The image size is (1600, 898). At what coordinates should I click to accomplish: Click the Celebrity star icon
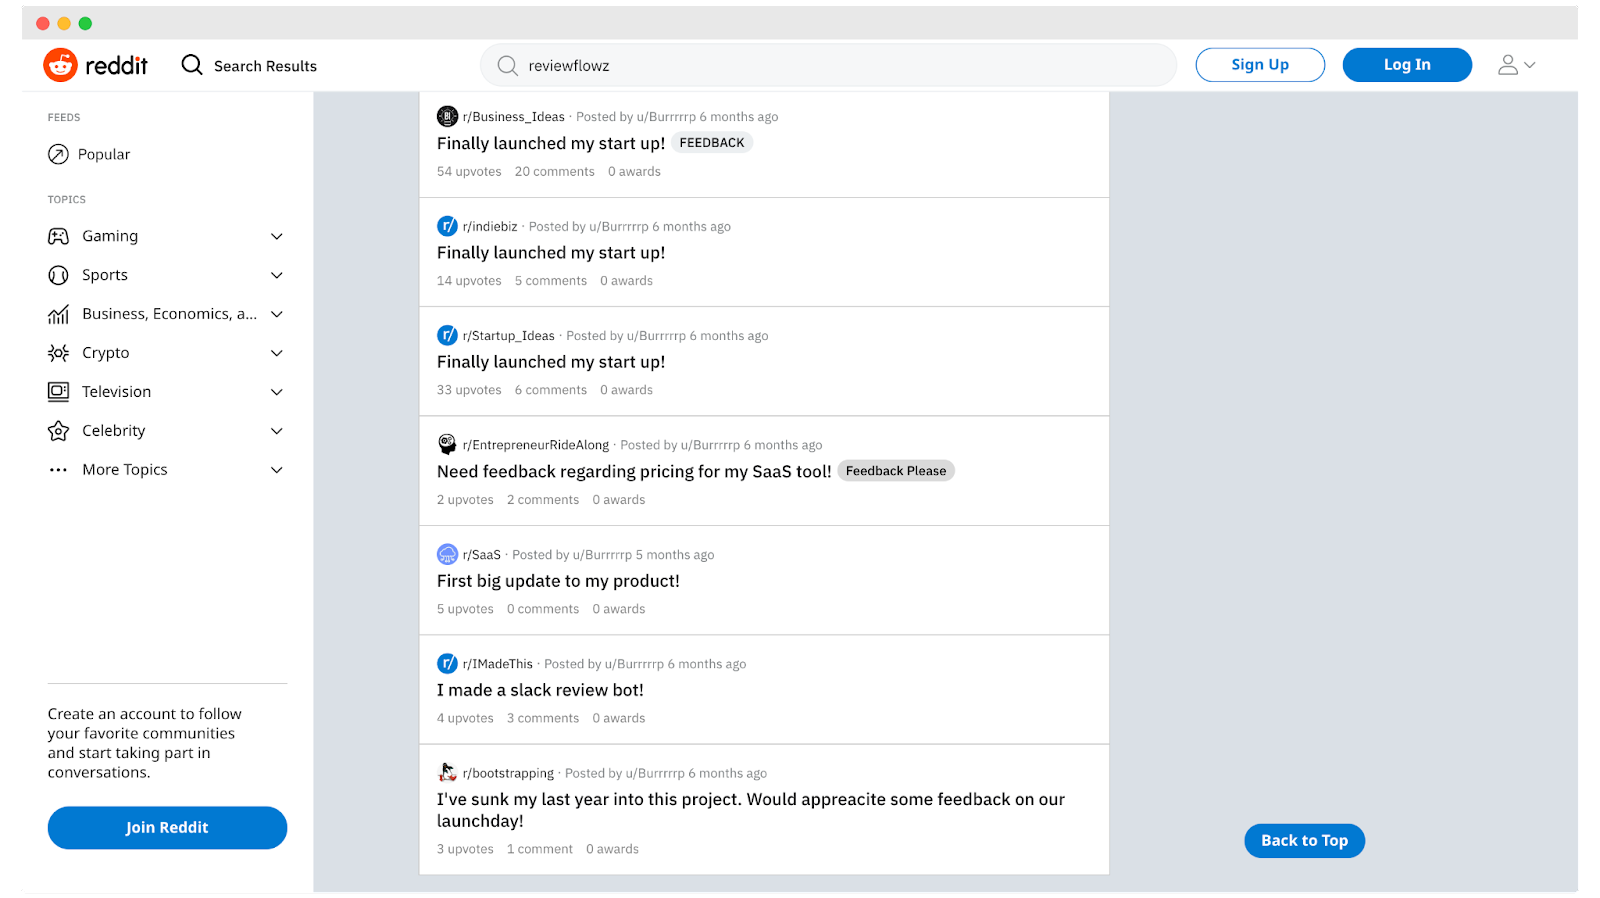click(59, 431)
